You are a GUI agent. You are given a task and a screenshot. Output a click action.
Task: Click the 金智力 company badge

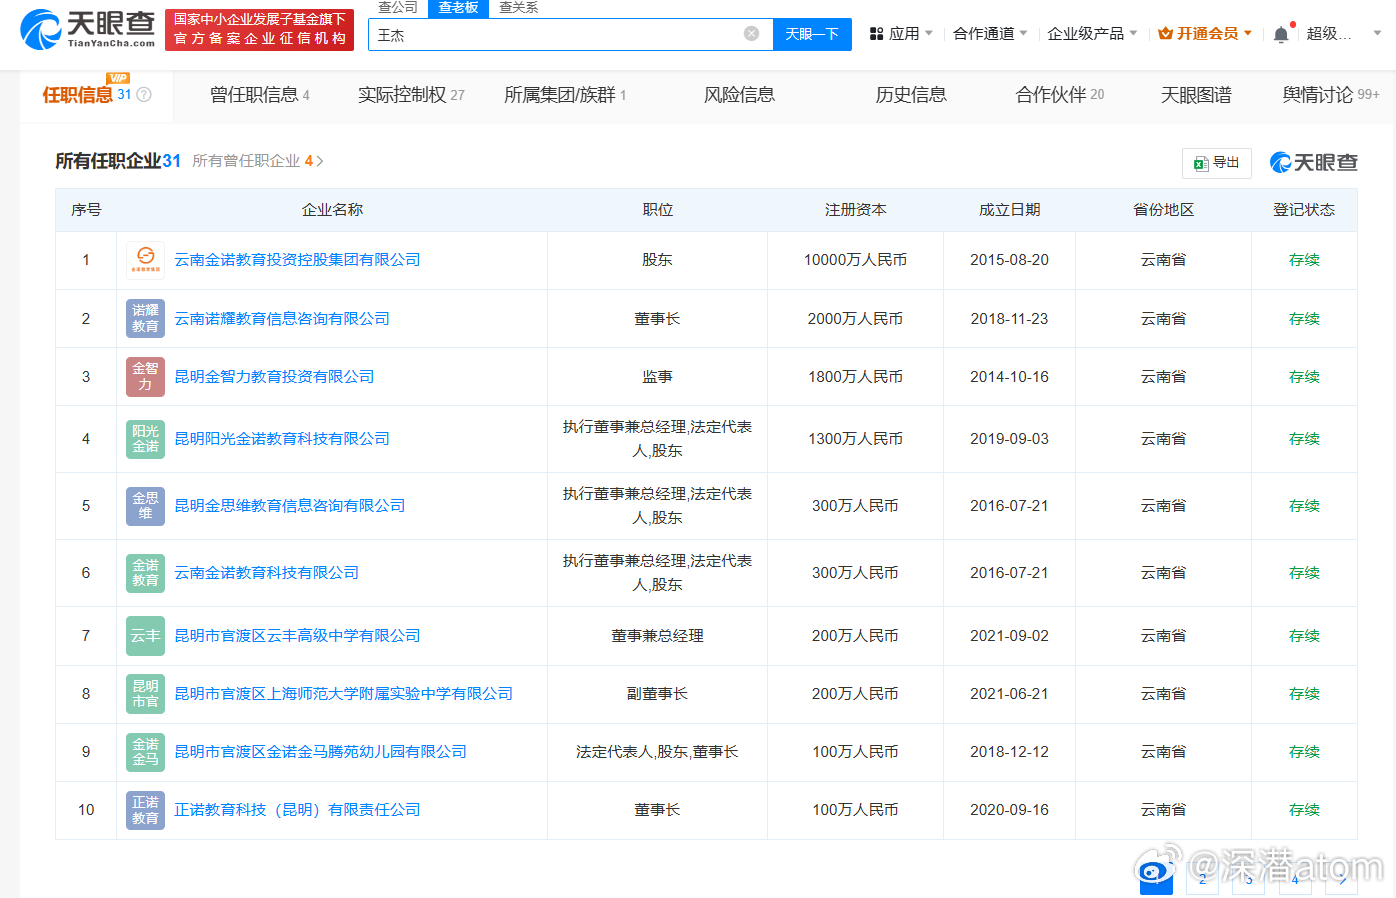(146, 377)
